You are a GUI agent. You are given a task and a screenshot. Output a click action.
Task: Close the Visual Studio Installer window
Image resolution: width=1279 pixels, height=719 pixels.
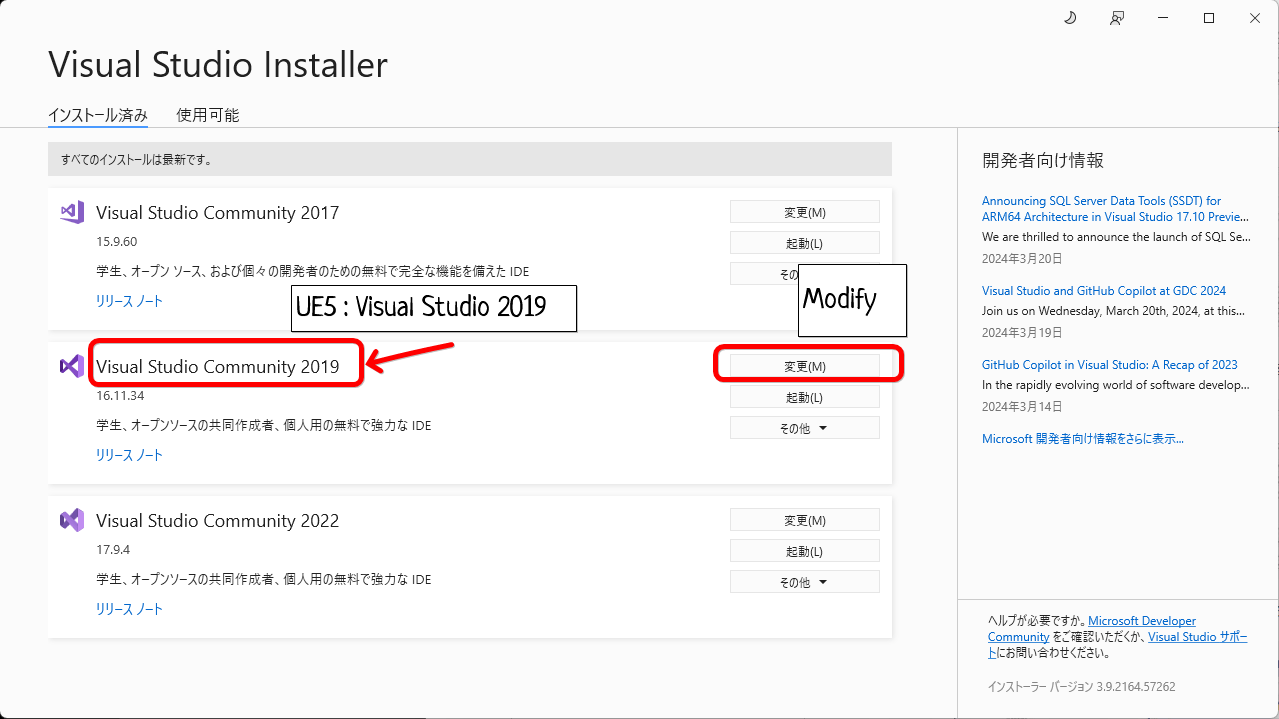[1255, 18]
